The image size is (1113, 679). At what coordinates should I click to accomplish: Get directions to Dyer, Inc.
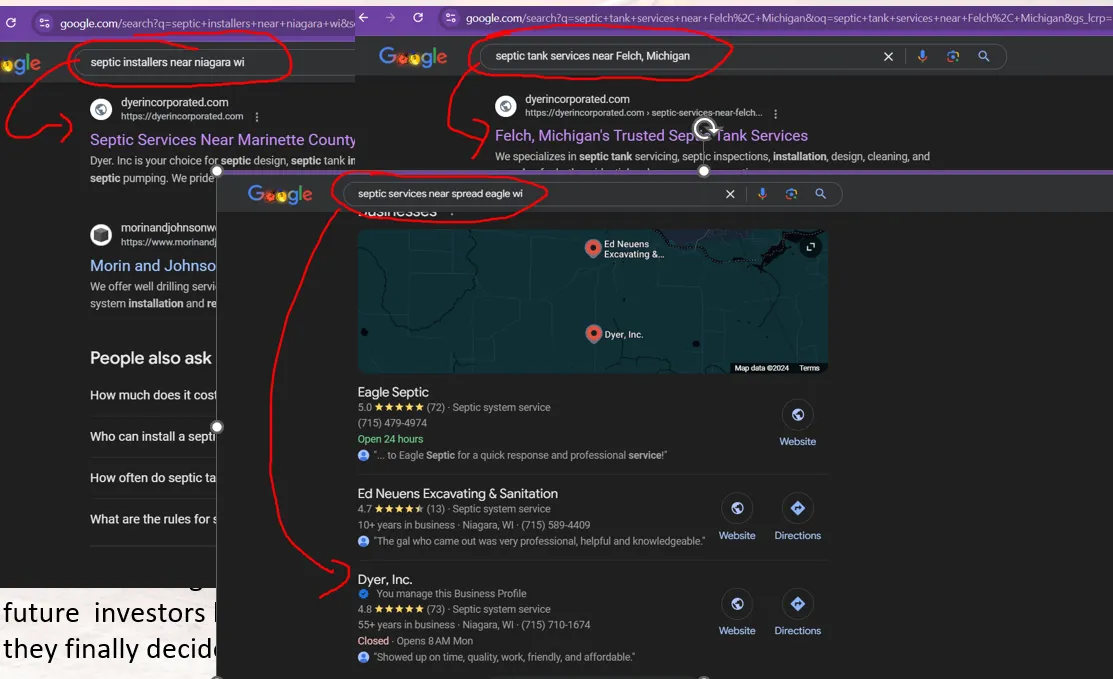(798, 604)
